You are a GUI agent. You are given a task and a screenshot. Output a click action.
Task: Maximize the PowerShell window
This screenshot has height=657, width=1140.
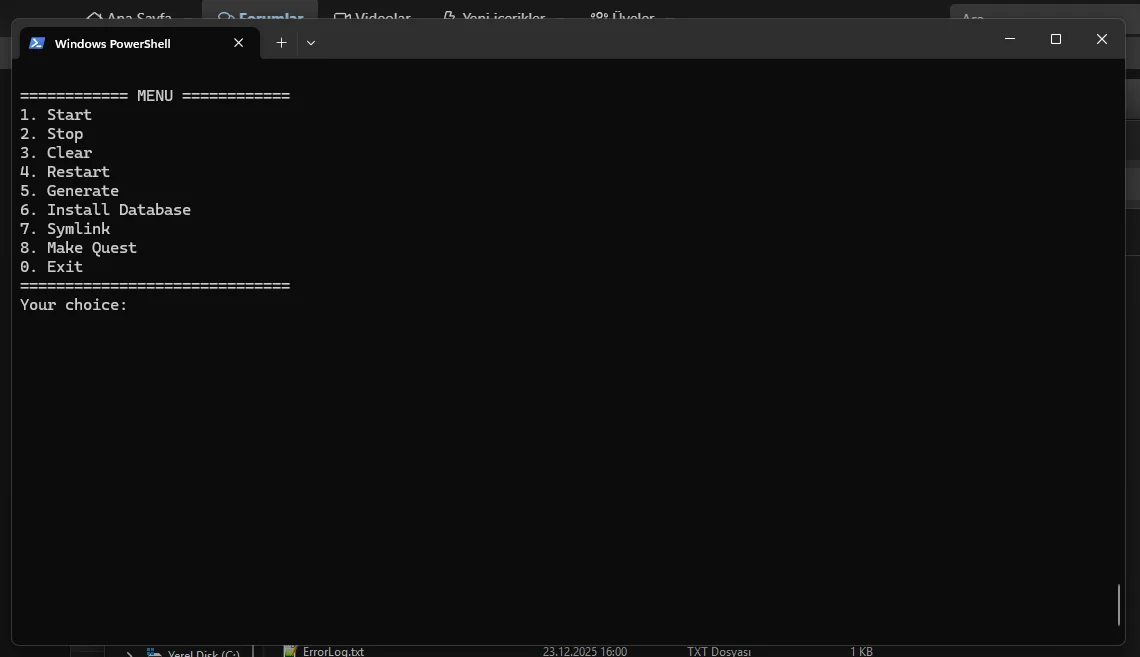1055,39
